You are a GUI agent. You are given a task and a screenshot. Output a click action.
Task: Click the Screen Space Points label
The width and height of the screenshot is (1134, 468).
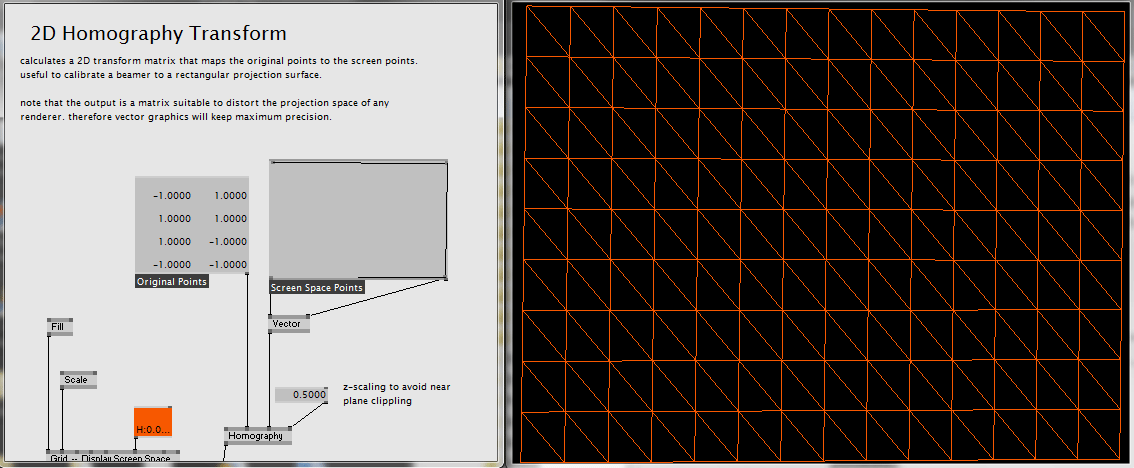coord(317,287)
